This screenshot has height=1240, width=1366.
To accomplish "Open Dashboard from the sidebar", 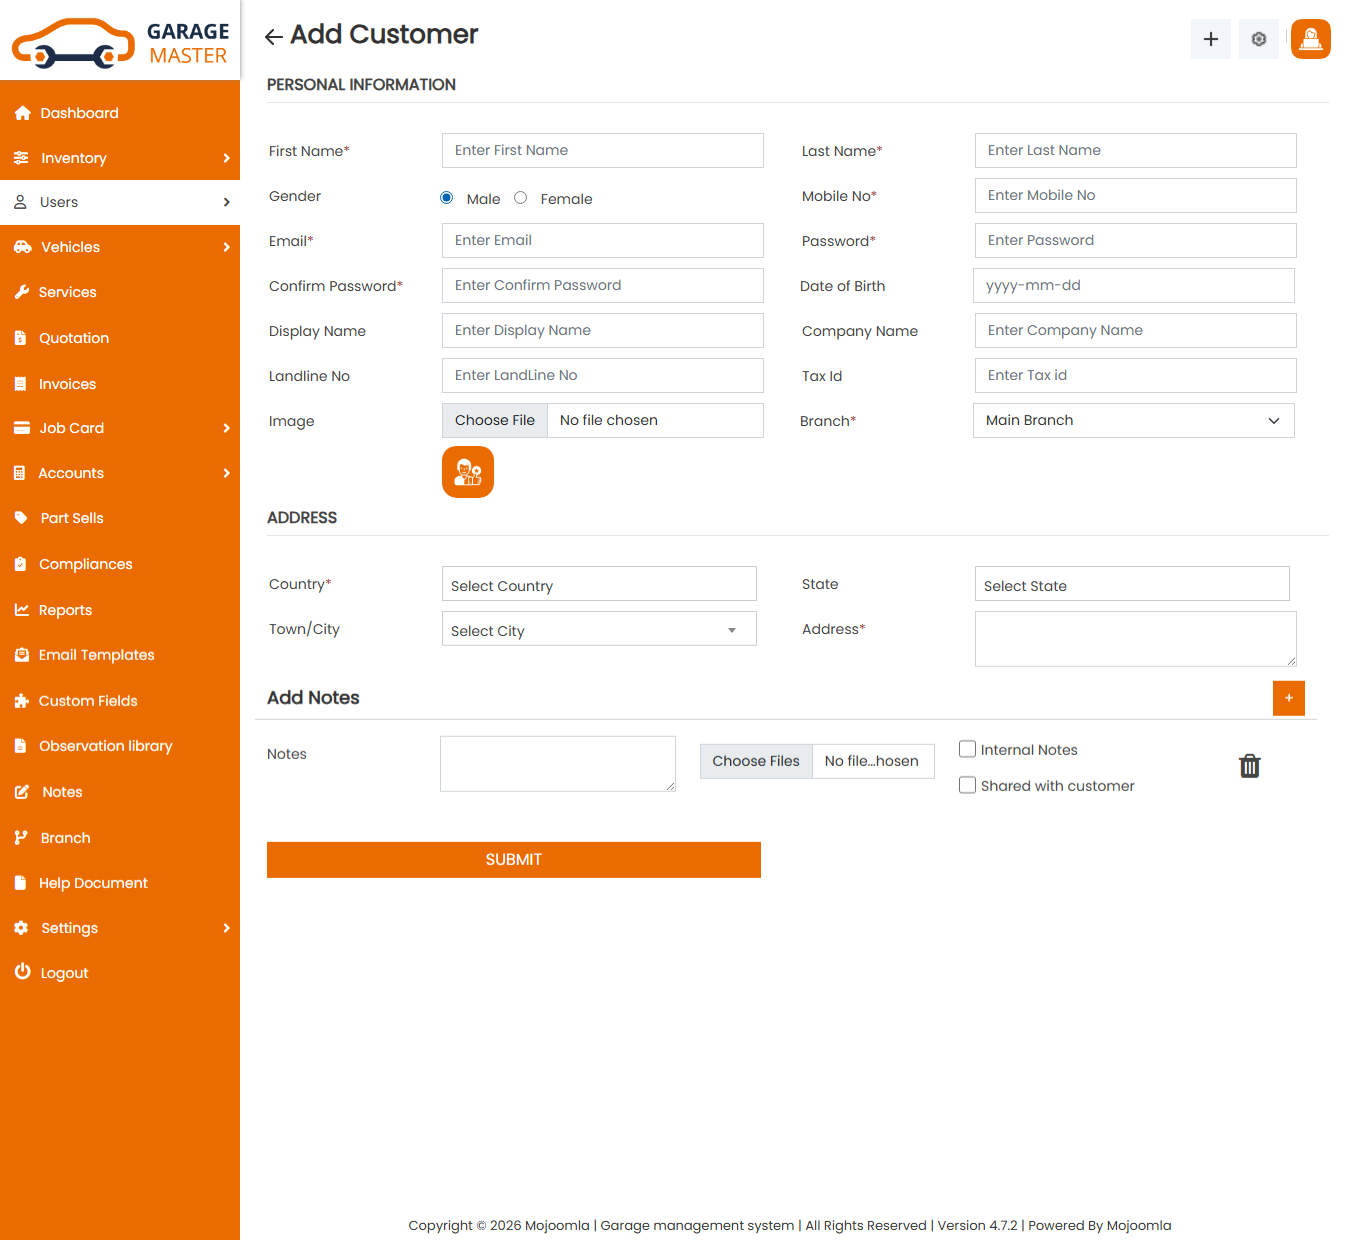I will 79,113.
